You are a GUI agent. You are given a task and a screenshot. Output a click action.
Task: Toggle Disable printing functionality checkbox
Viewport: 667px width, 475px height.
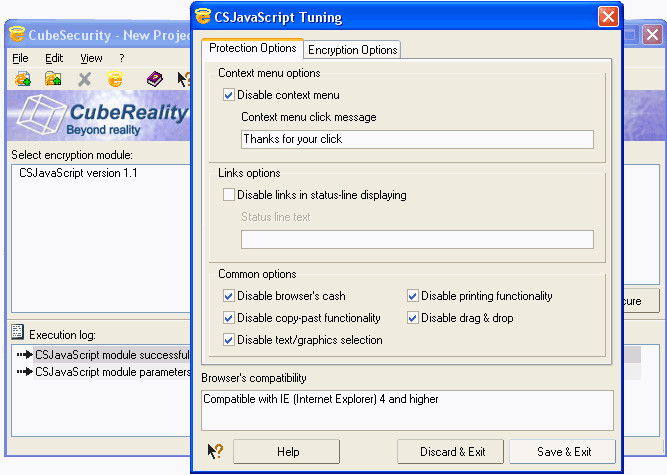click(x=413, y=296)
